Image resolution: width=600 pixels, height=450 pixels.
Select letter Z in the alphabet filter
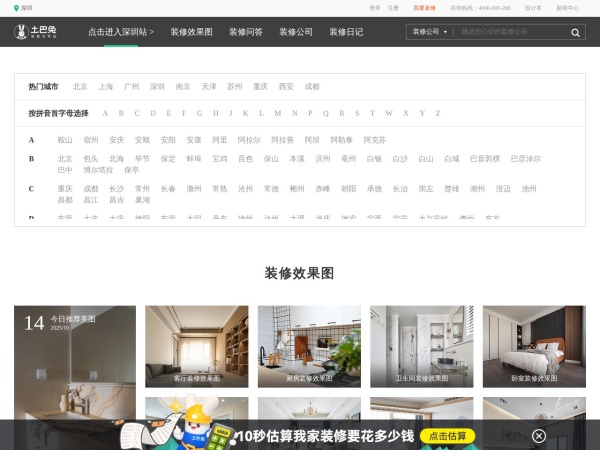point(436,113)
